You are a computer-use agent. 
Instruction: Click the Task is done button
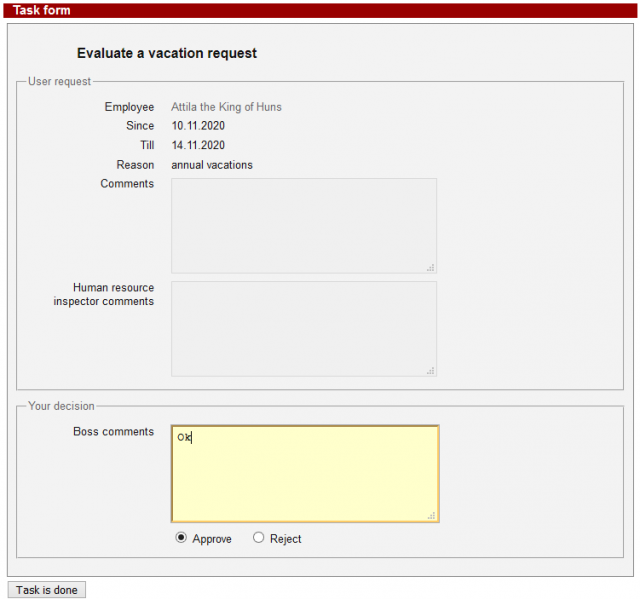47,590
